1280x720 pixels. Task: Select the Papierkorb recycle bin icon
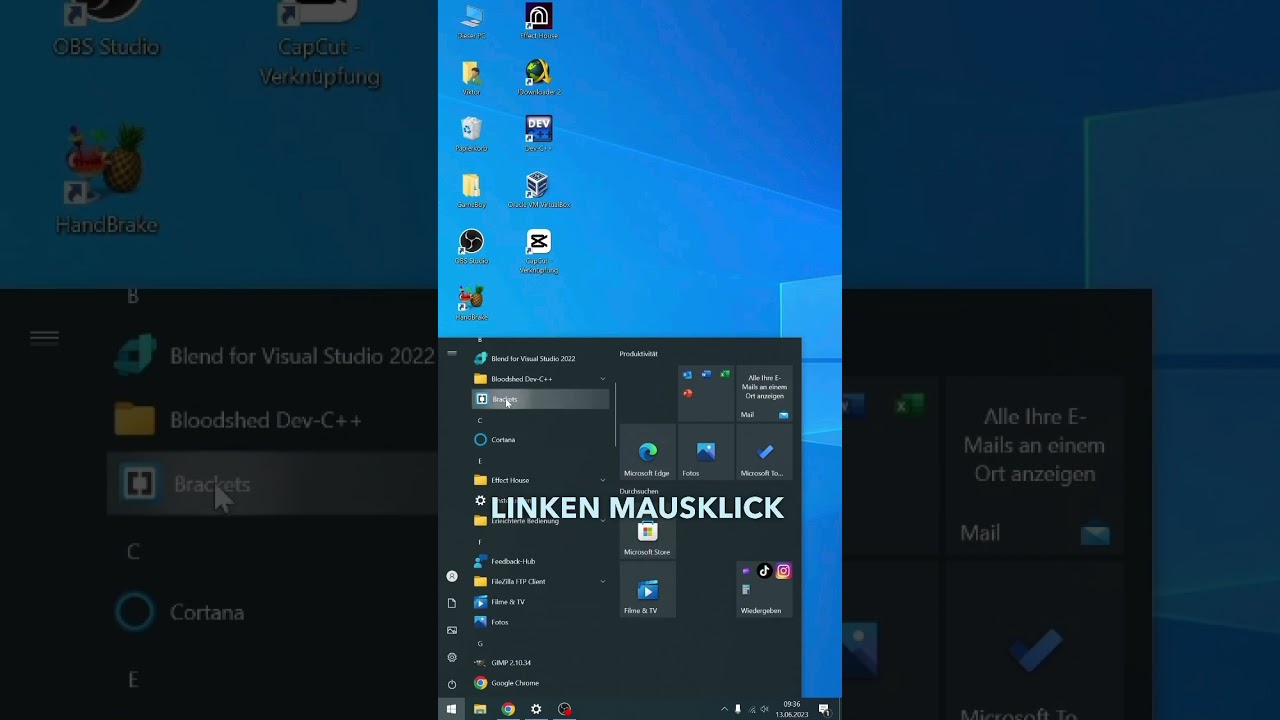pos(471,134)
